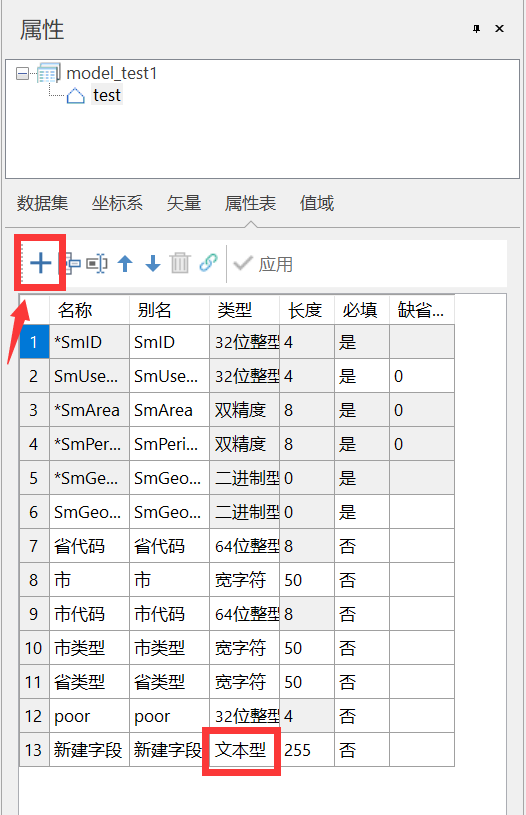
Task: Move field up with the up arrow
Action: [x=125, y=264]
